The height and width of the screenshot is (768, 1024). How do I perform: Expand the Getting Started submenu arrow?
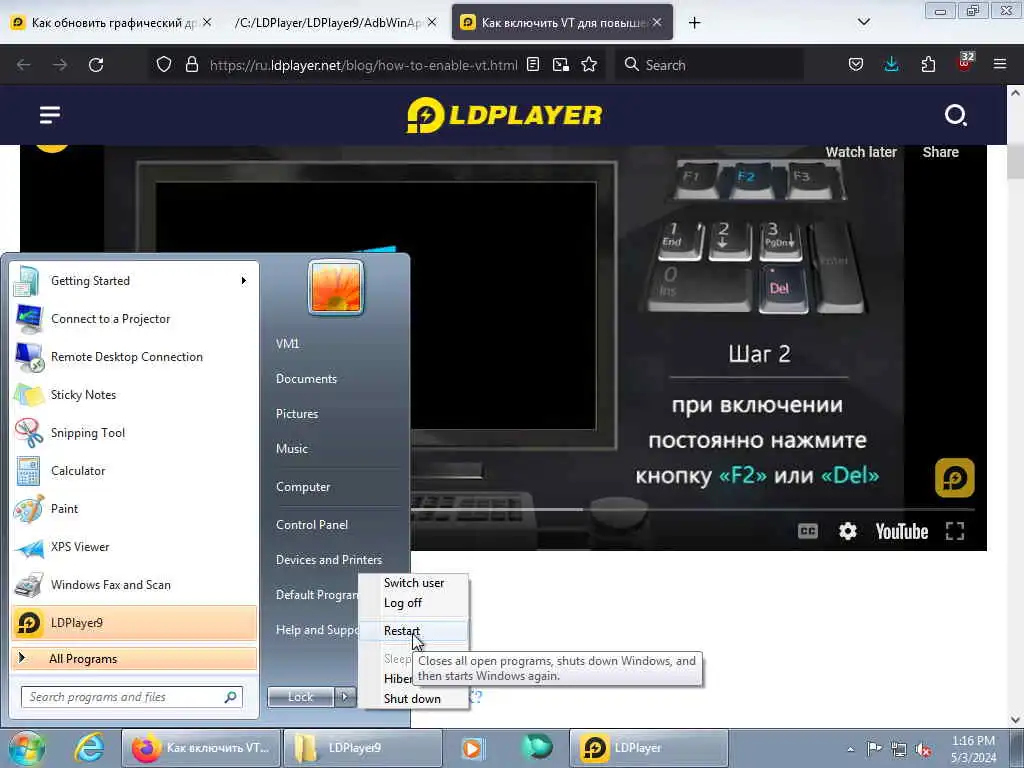click(x=244, y=281)
